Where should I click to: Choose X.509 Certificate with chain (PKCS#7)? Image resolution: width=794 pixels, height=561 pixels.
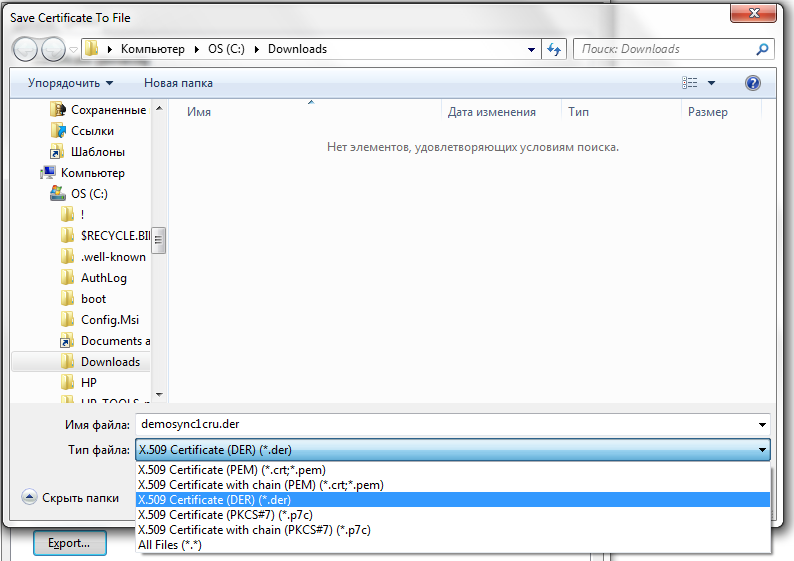click(253, 530)
